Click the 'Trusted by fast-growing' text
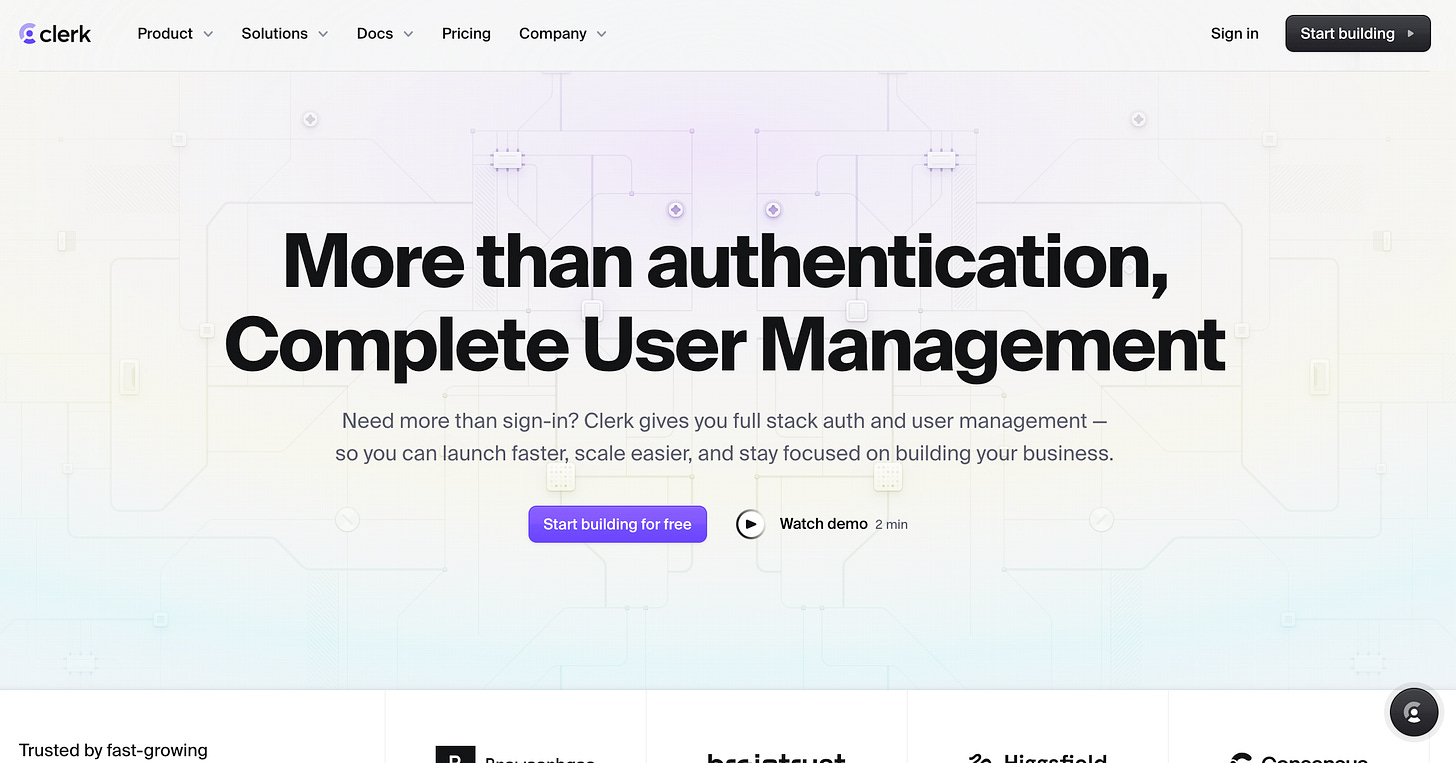 coord(113,751)
